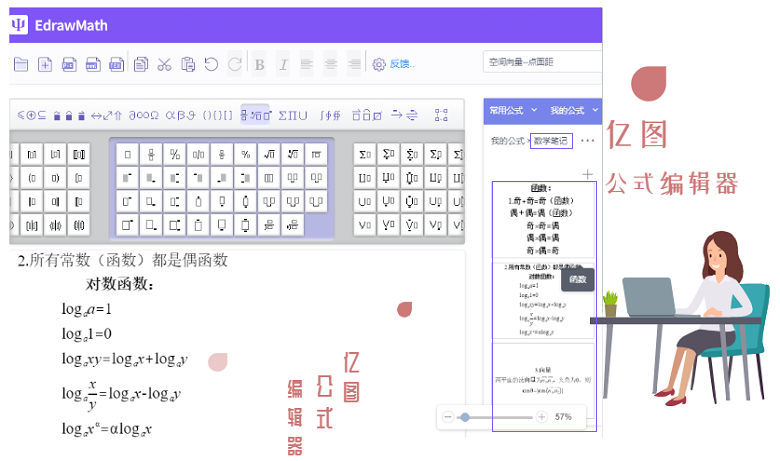Viewport: 780px width, 461px height.
Task: Open the ∂∞Ω miscellaneous symbols group
Action: click(144, 115)
